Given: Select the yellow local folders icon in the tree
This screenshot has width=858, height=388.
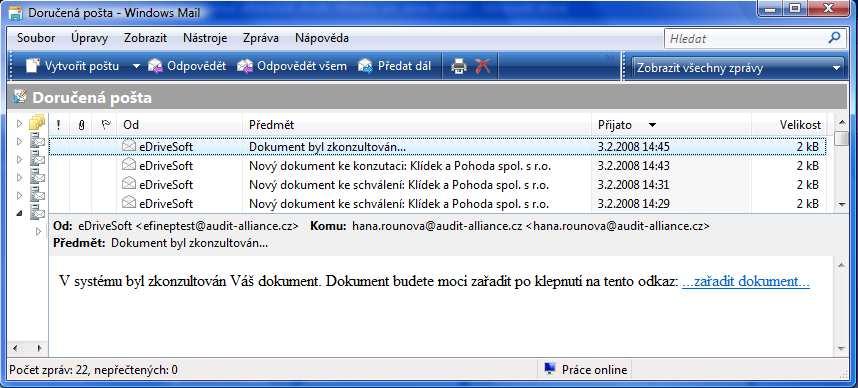Looking at the screenshot, I should (37, 123).
